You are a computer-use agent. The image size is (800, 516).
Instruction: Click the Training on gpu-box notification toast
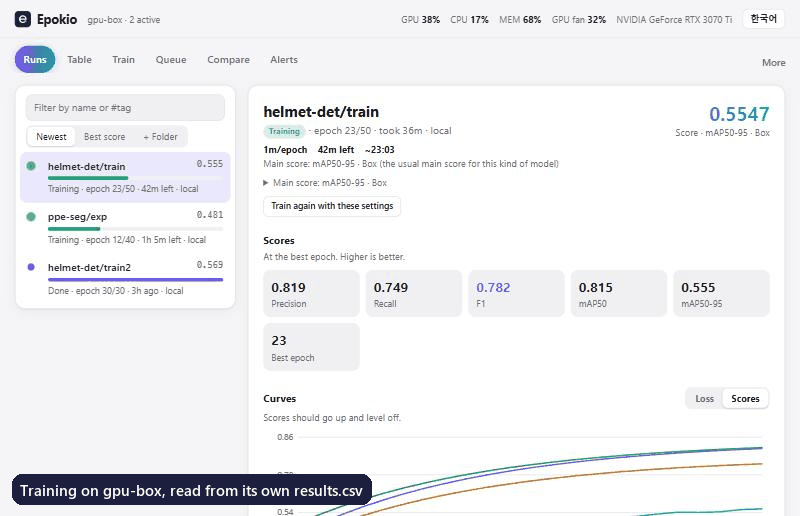(192, 490)
